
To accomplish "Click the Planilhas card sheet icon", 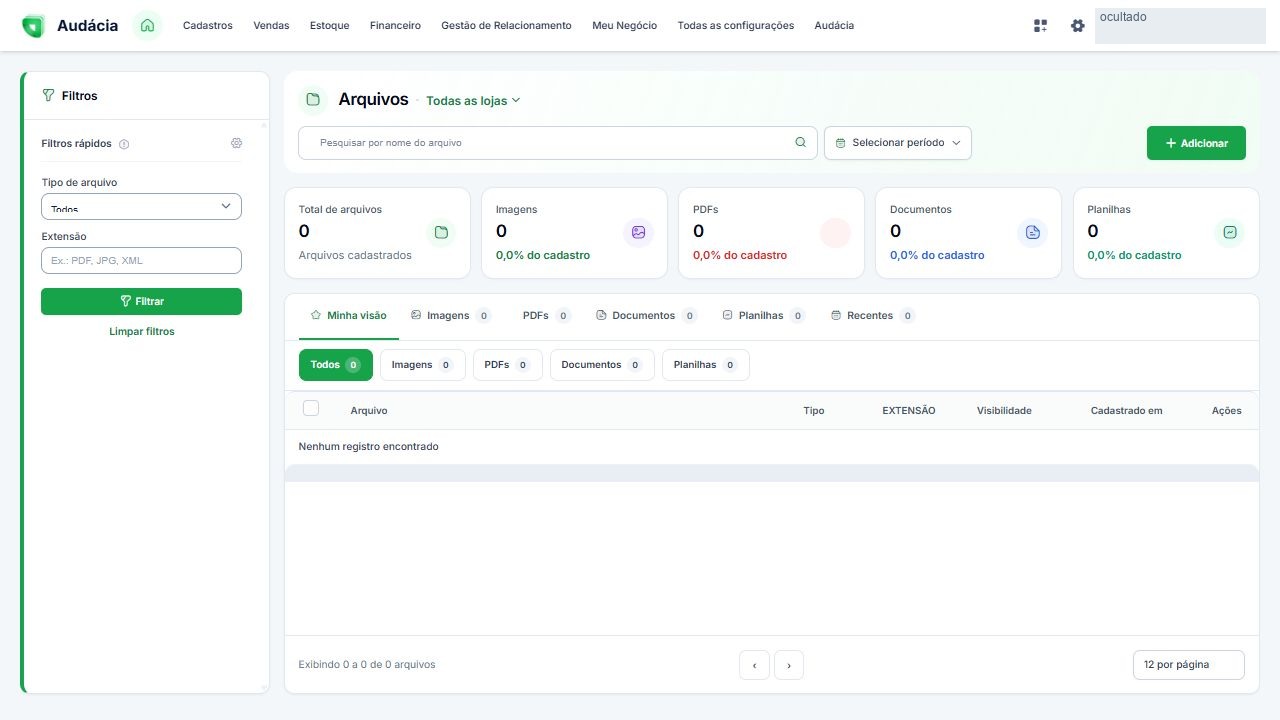I will pos(1229,233).
